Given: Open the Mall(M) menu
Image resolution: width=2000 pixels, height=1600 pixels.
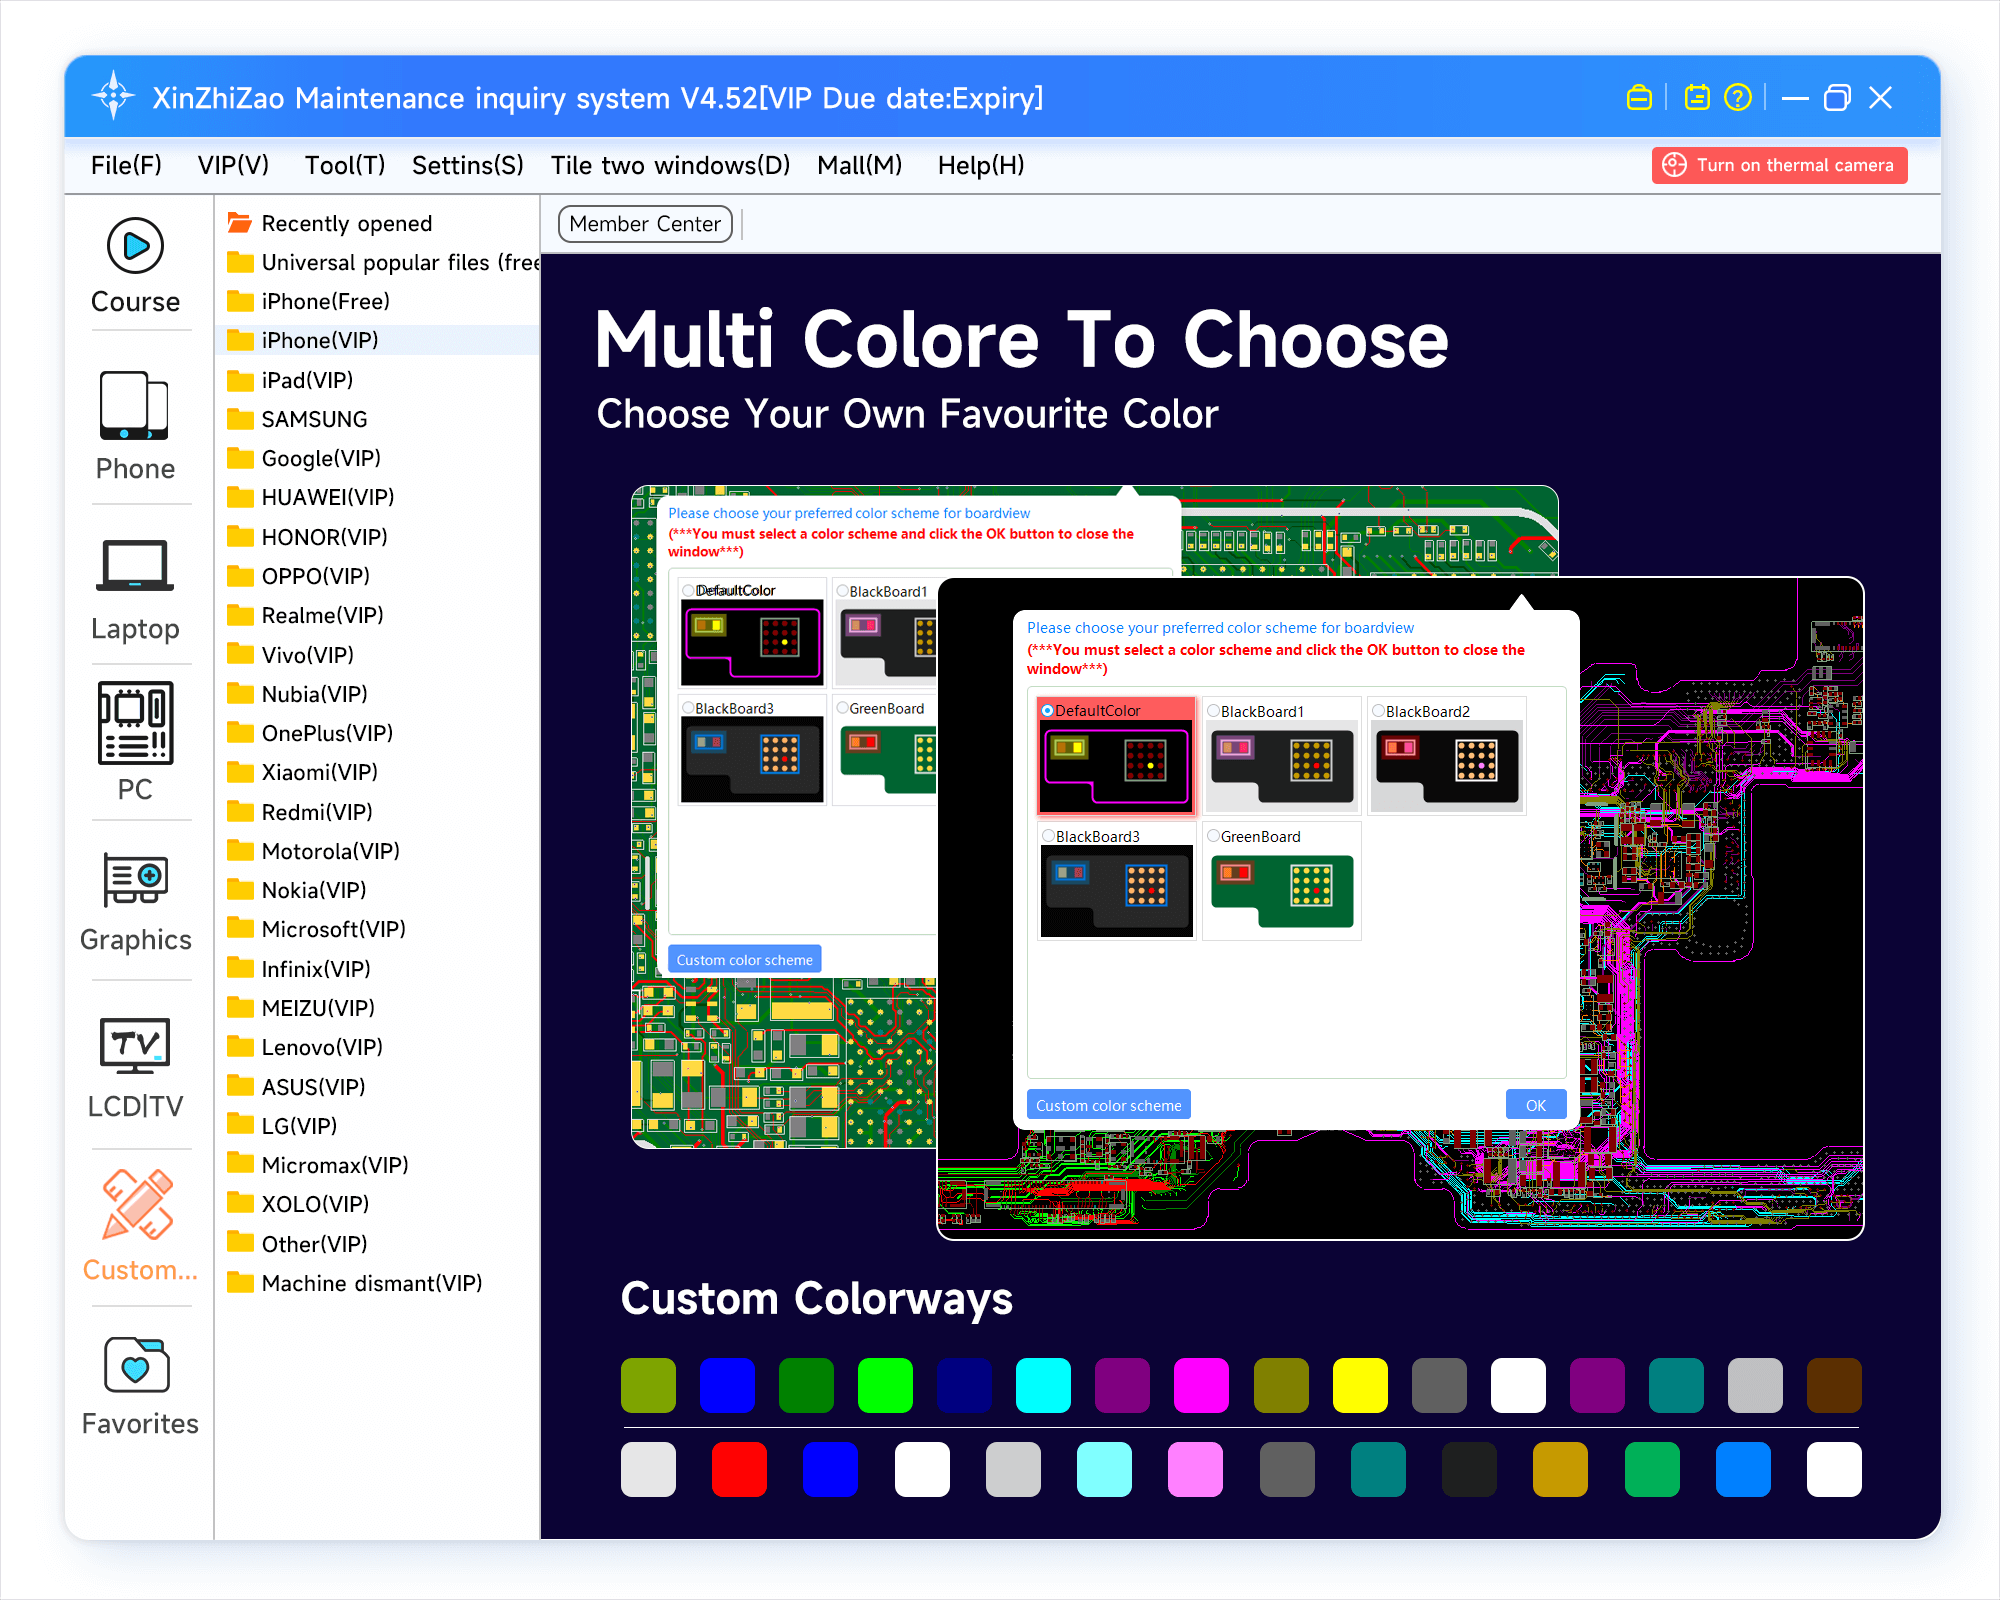Looking at the screenshot, I should (858, 165).
